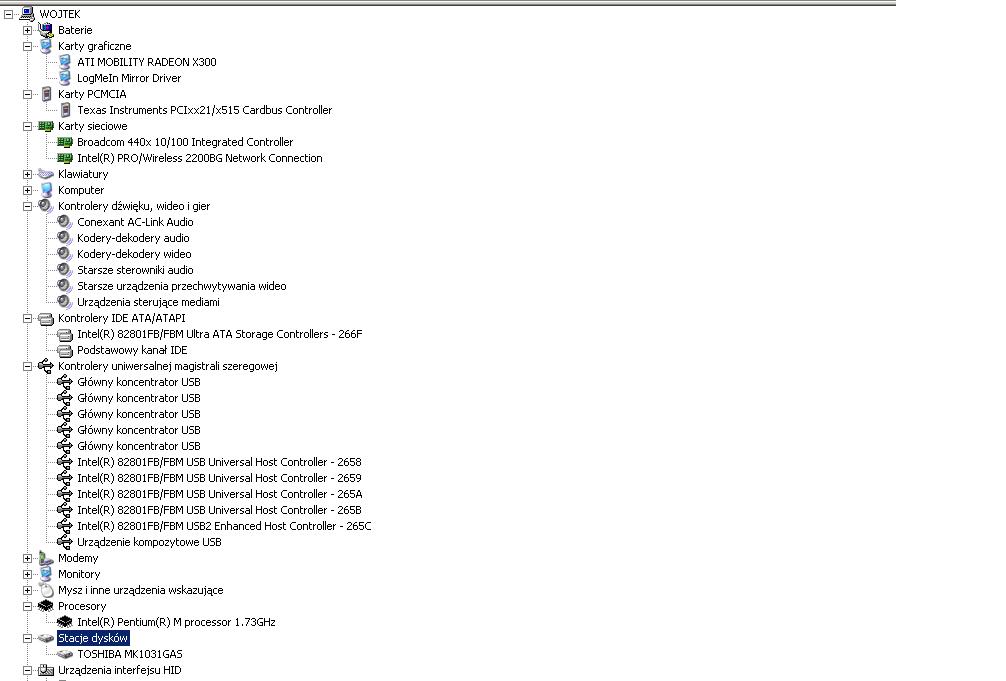Select USB2 Enhanced Host Controller - 265C
Screen dimensions: 1006x681
[224, 526]
